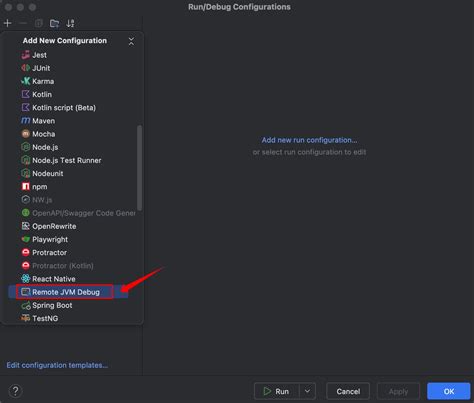Click the OpenAPI/Swagger Code Generator icon
This screenshot has height=403, width=474.
pyautogui.click(x=26, y=213)
